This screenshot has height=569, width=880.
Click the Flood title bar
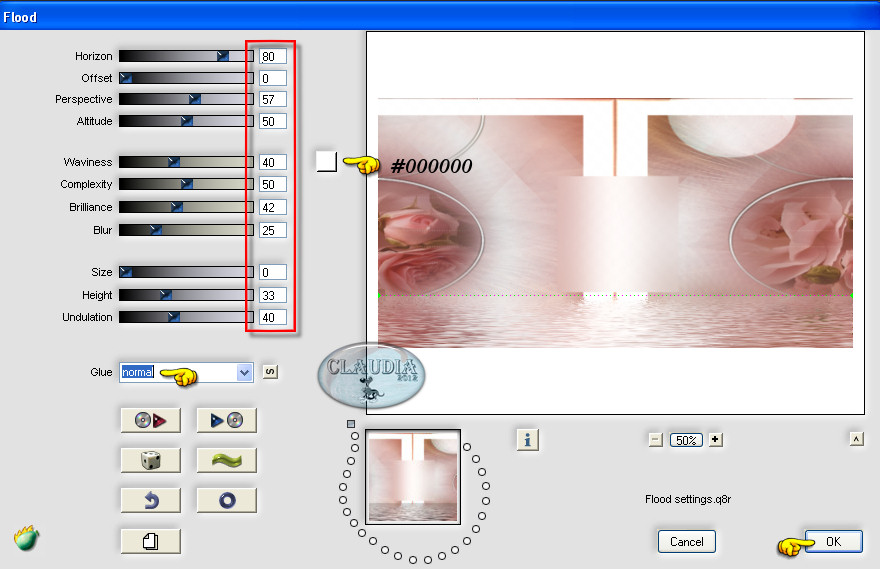(440, 16)
